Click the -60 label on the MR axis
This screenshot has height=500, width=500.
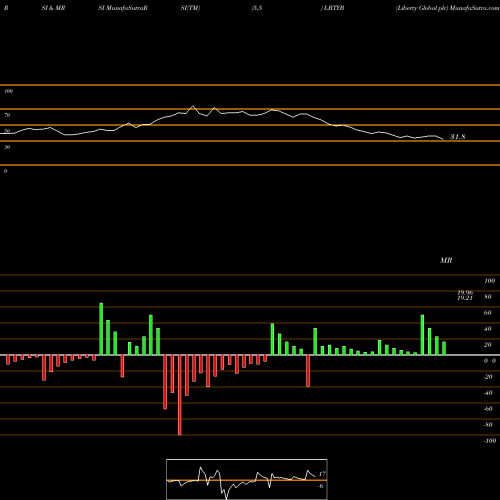point(488,409)
